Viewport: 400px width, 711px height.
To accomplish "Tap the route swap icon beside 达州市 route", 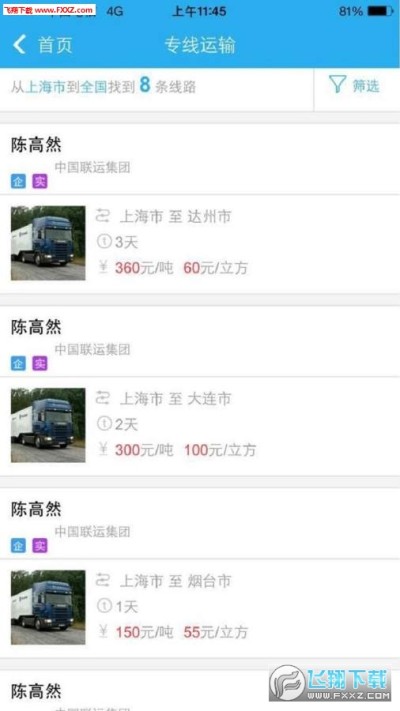I will [103, 216].
